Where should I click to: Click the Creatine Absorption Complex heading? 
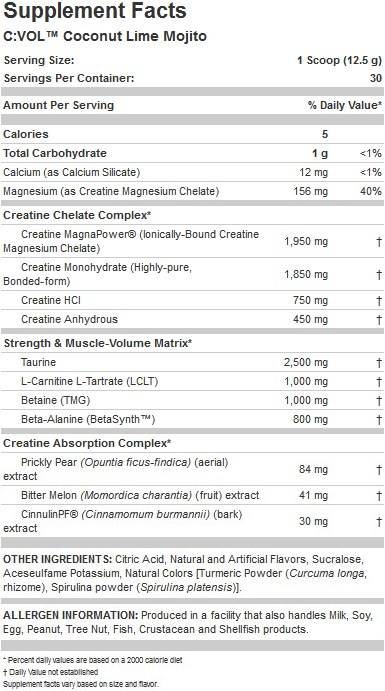(x=87, y=443)
